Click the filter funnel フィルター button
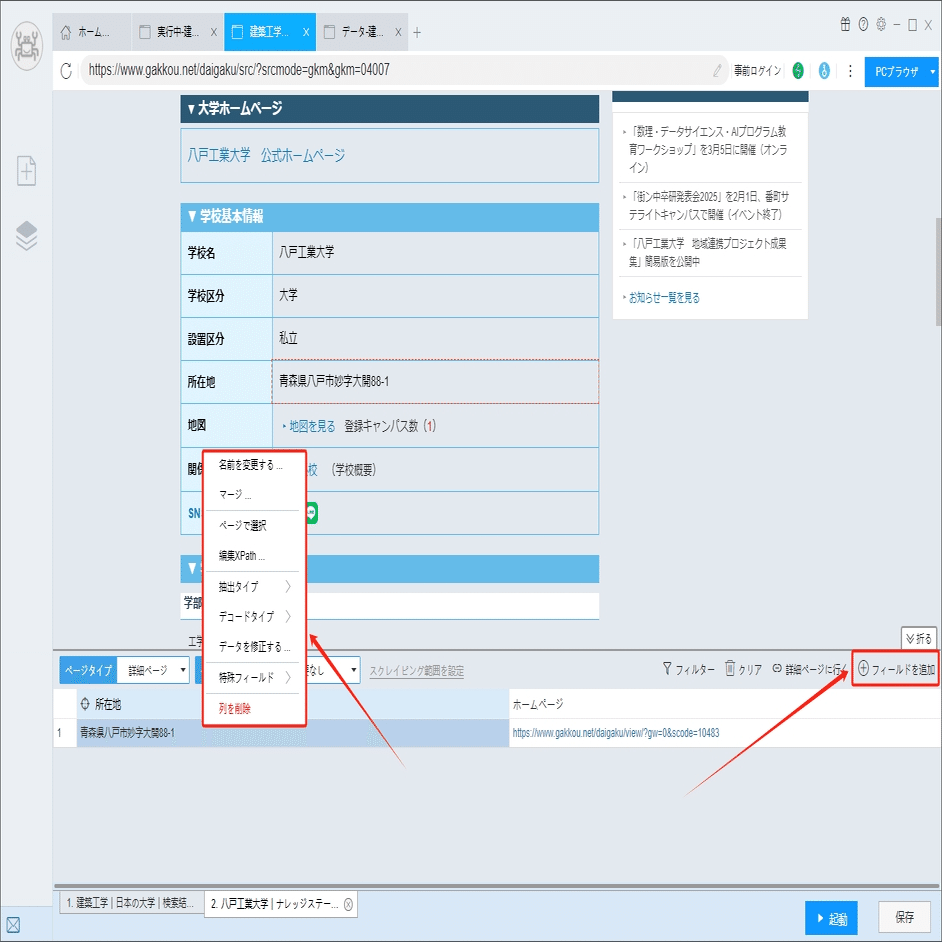This screenshot has width=942, height=942. coord(688,669)
